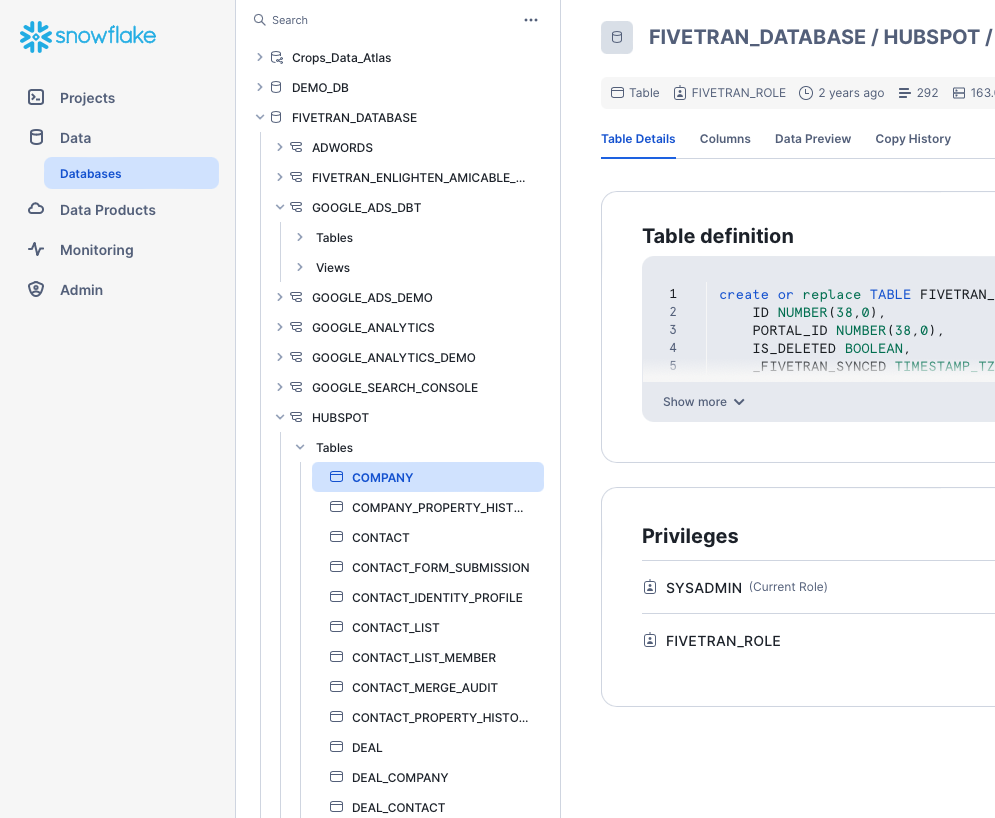Collapse the HUBSPOT schema

pyautogui.click(x=280, y=417)
